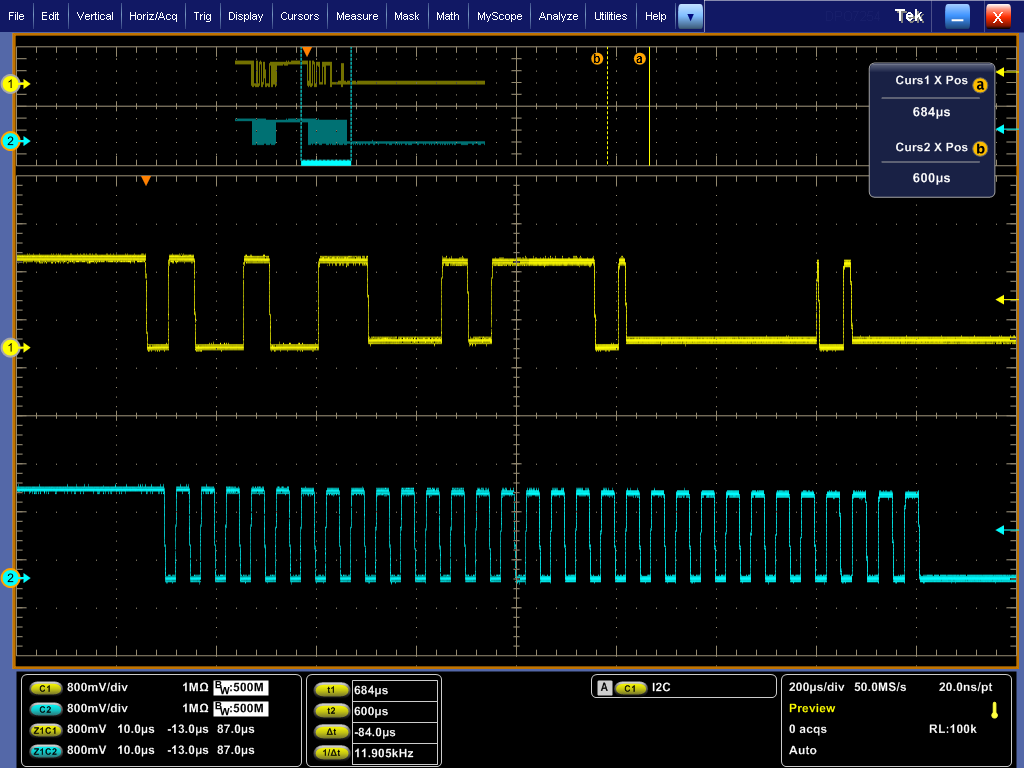Click the 200µs/div horizontal scale readout

pyautogui.click(x=817, y=688)
